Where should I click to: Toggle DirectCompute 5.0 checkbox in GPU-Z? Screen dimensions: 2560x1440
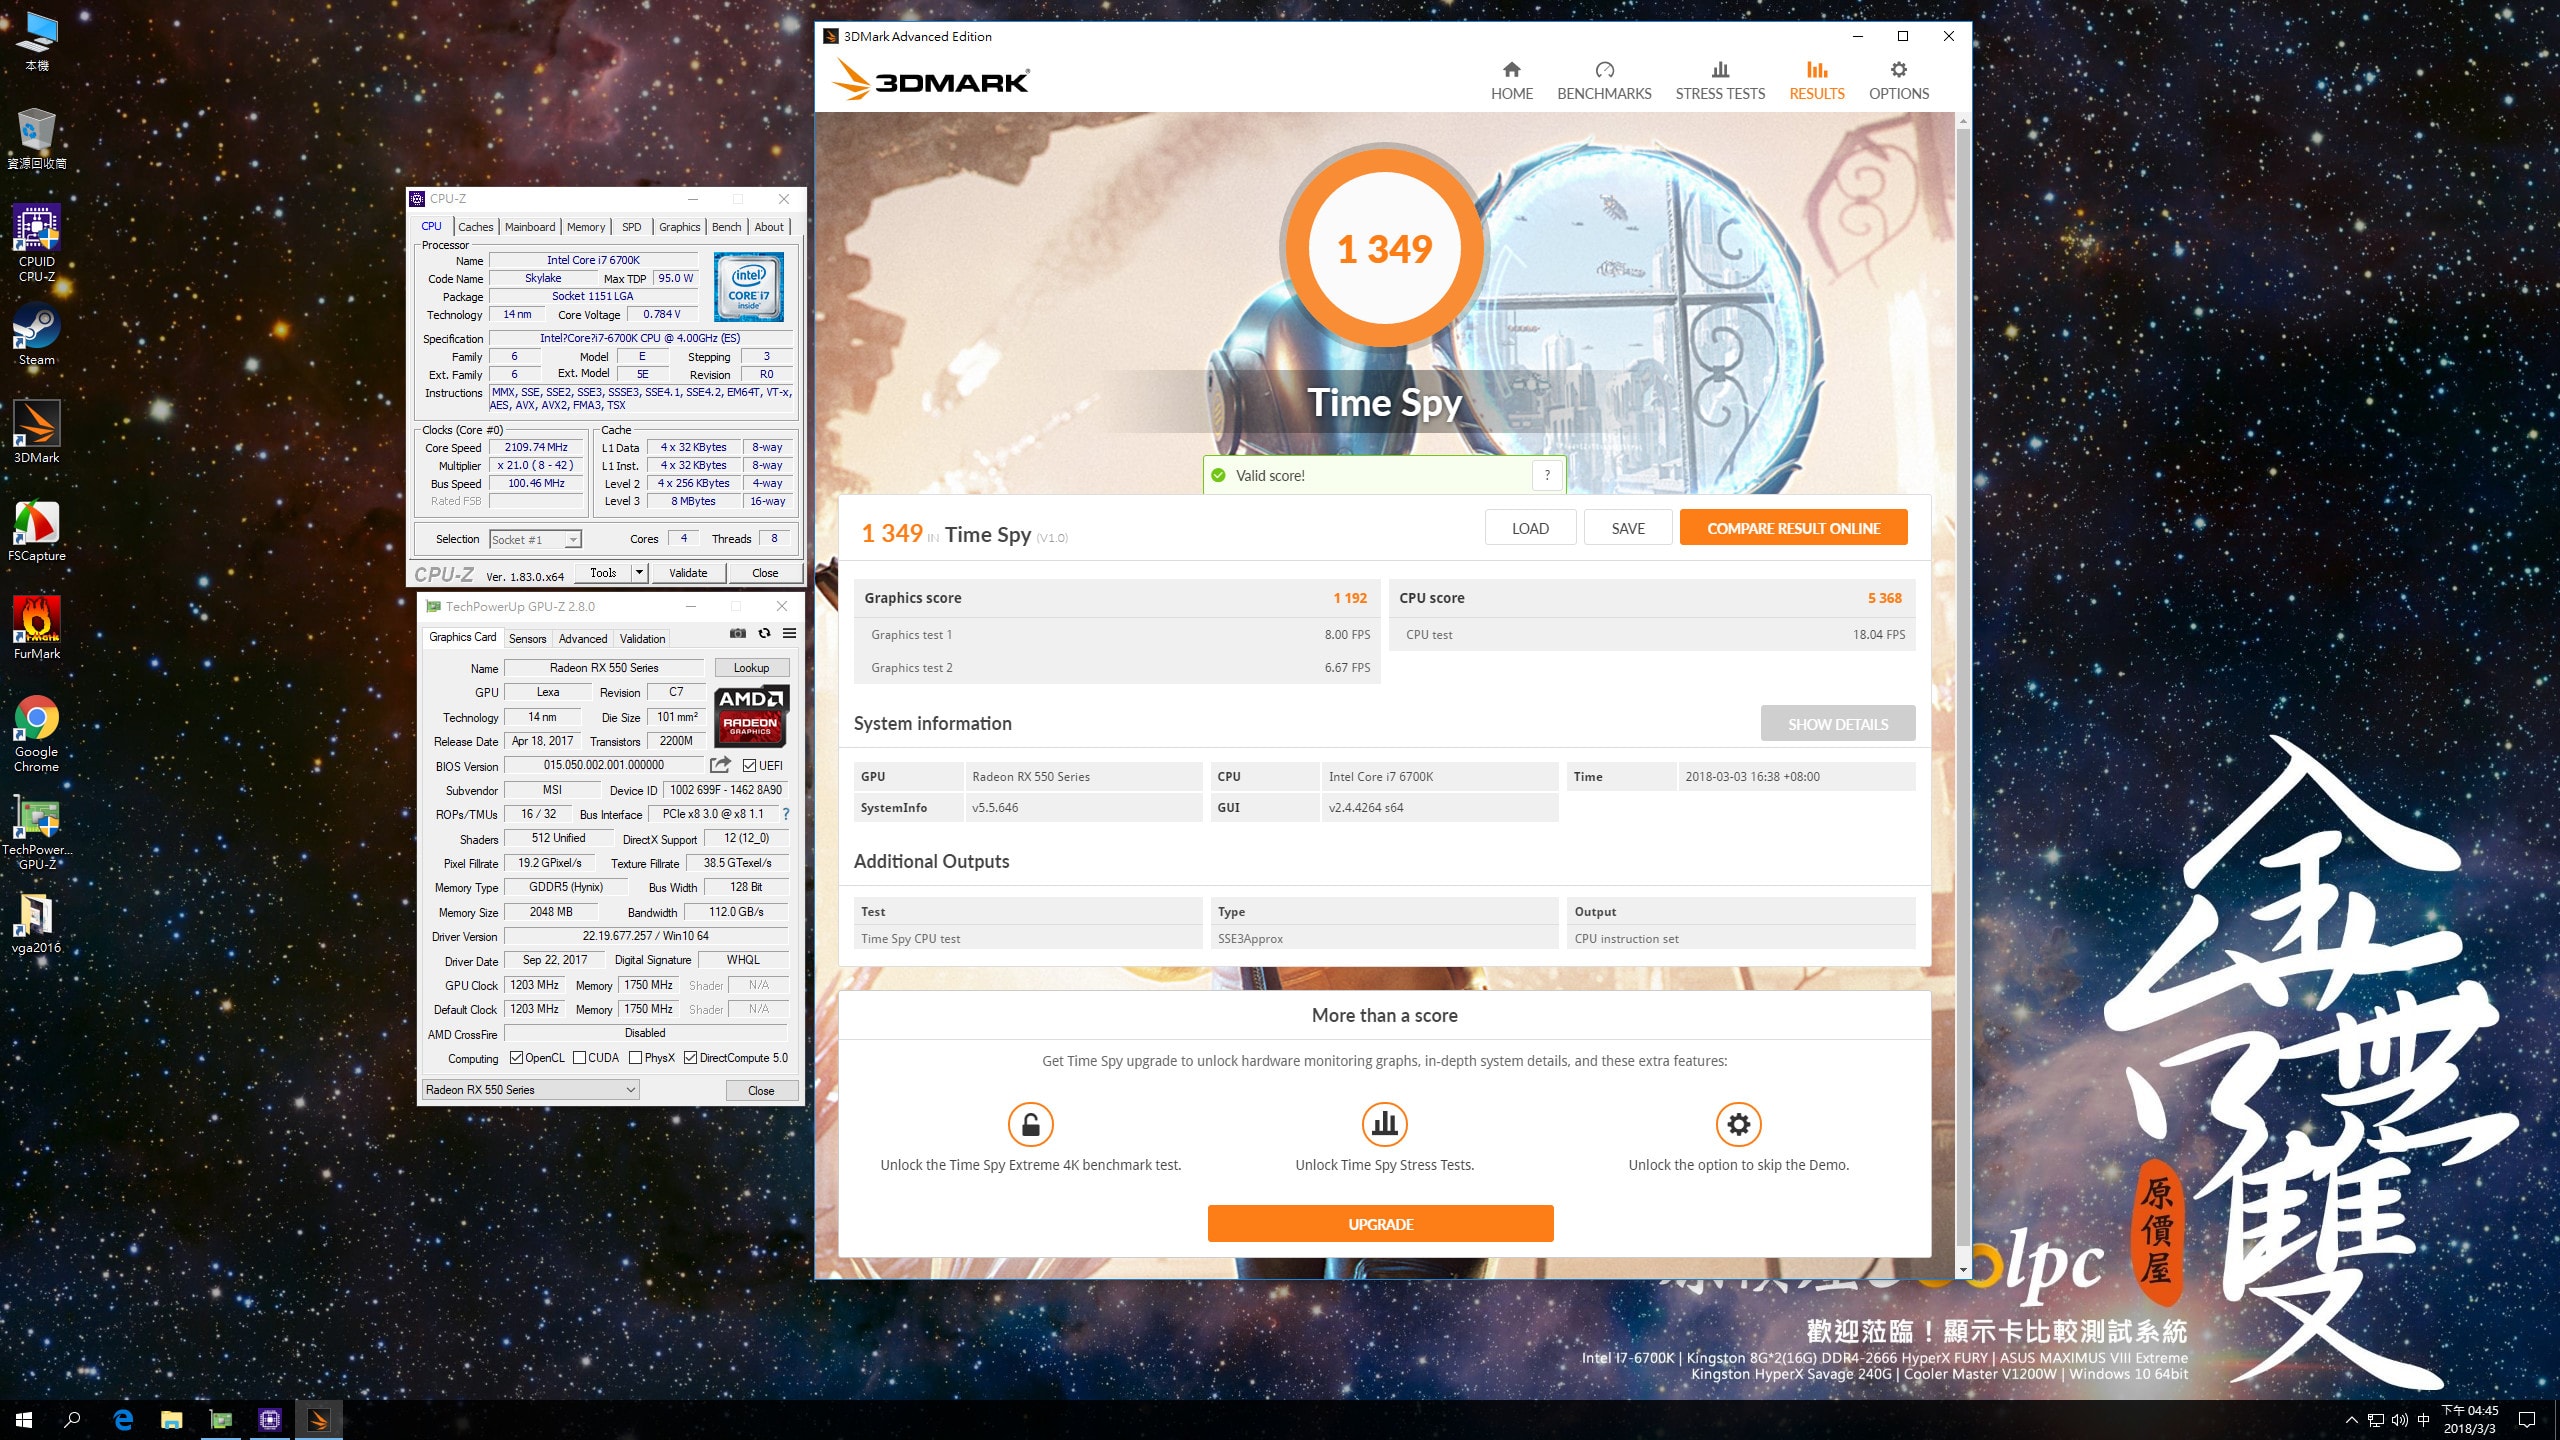point(690,1058)
